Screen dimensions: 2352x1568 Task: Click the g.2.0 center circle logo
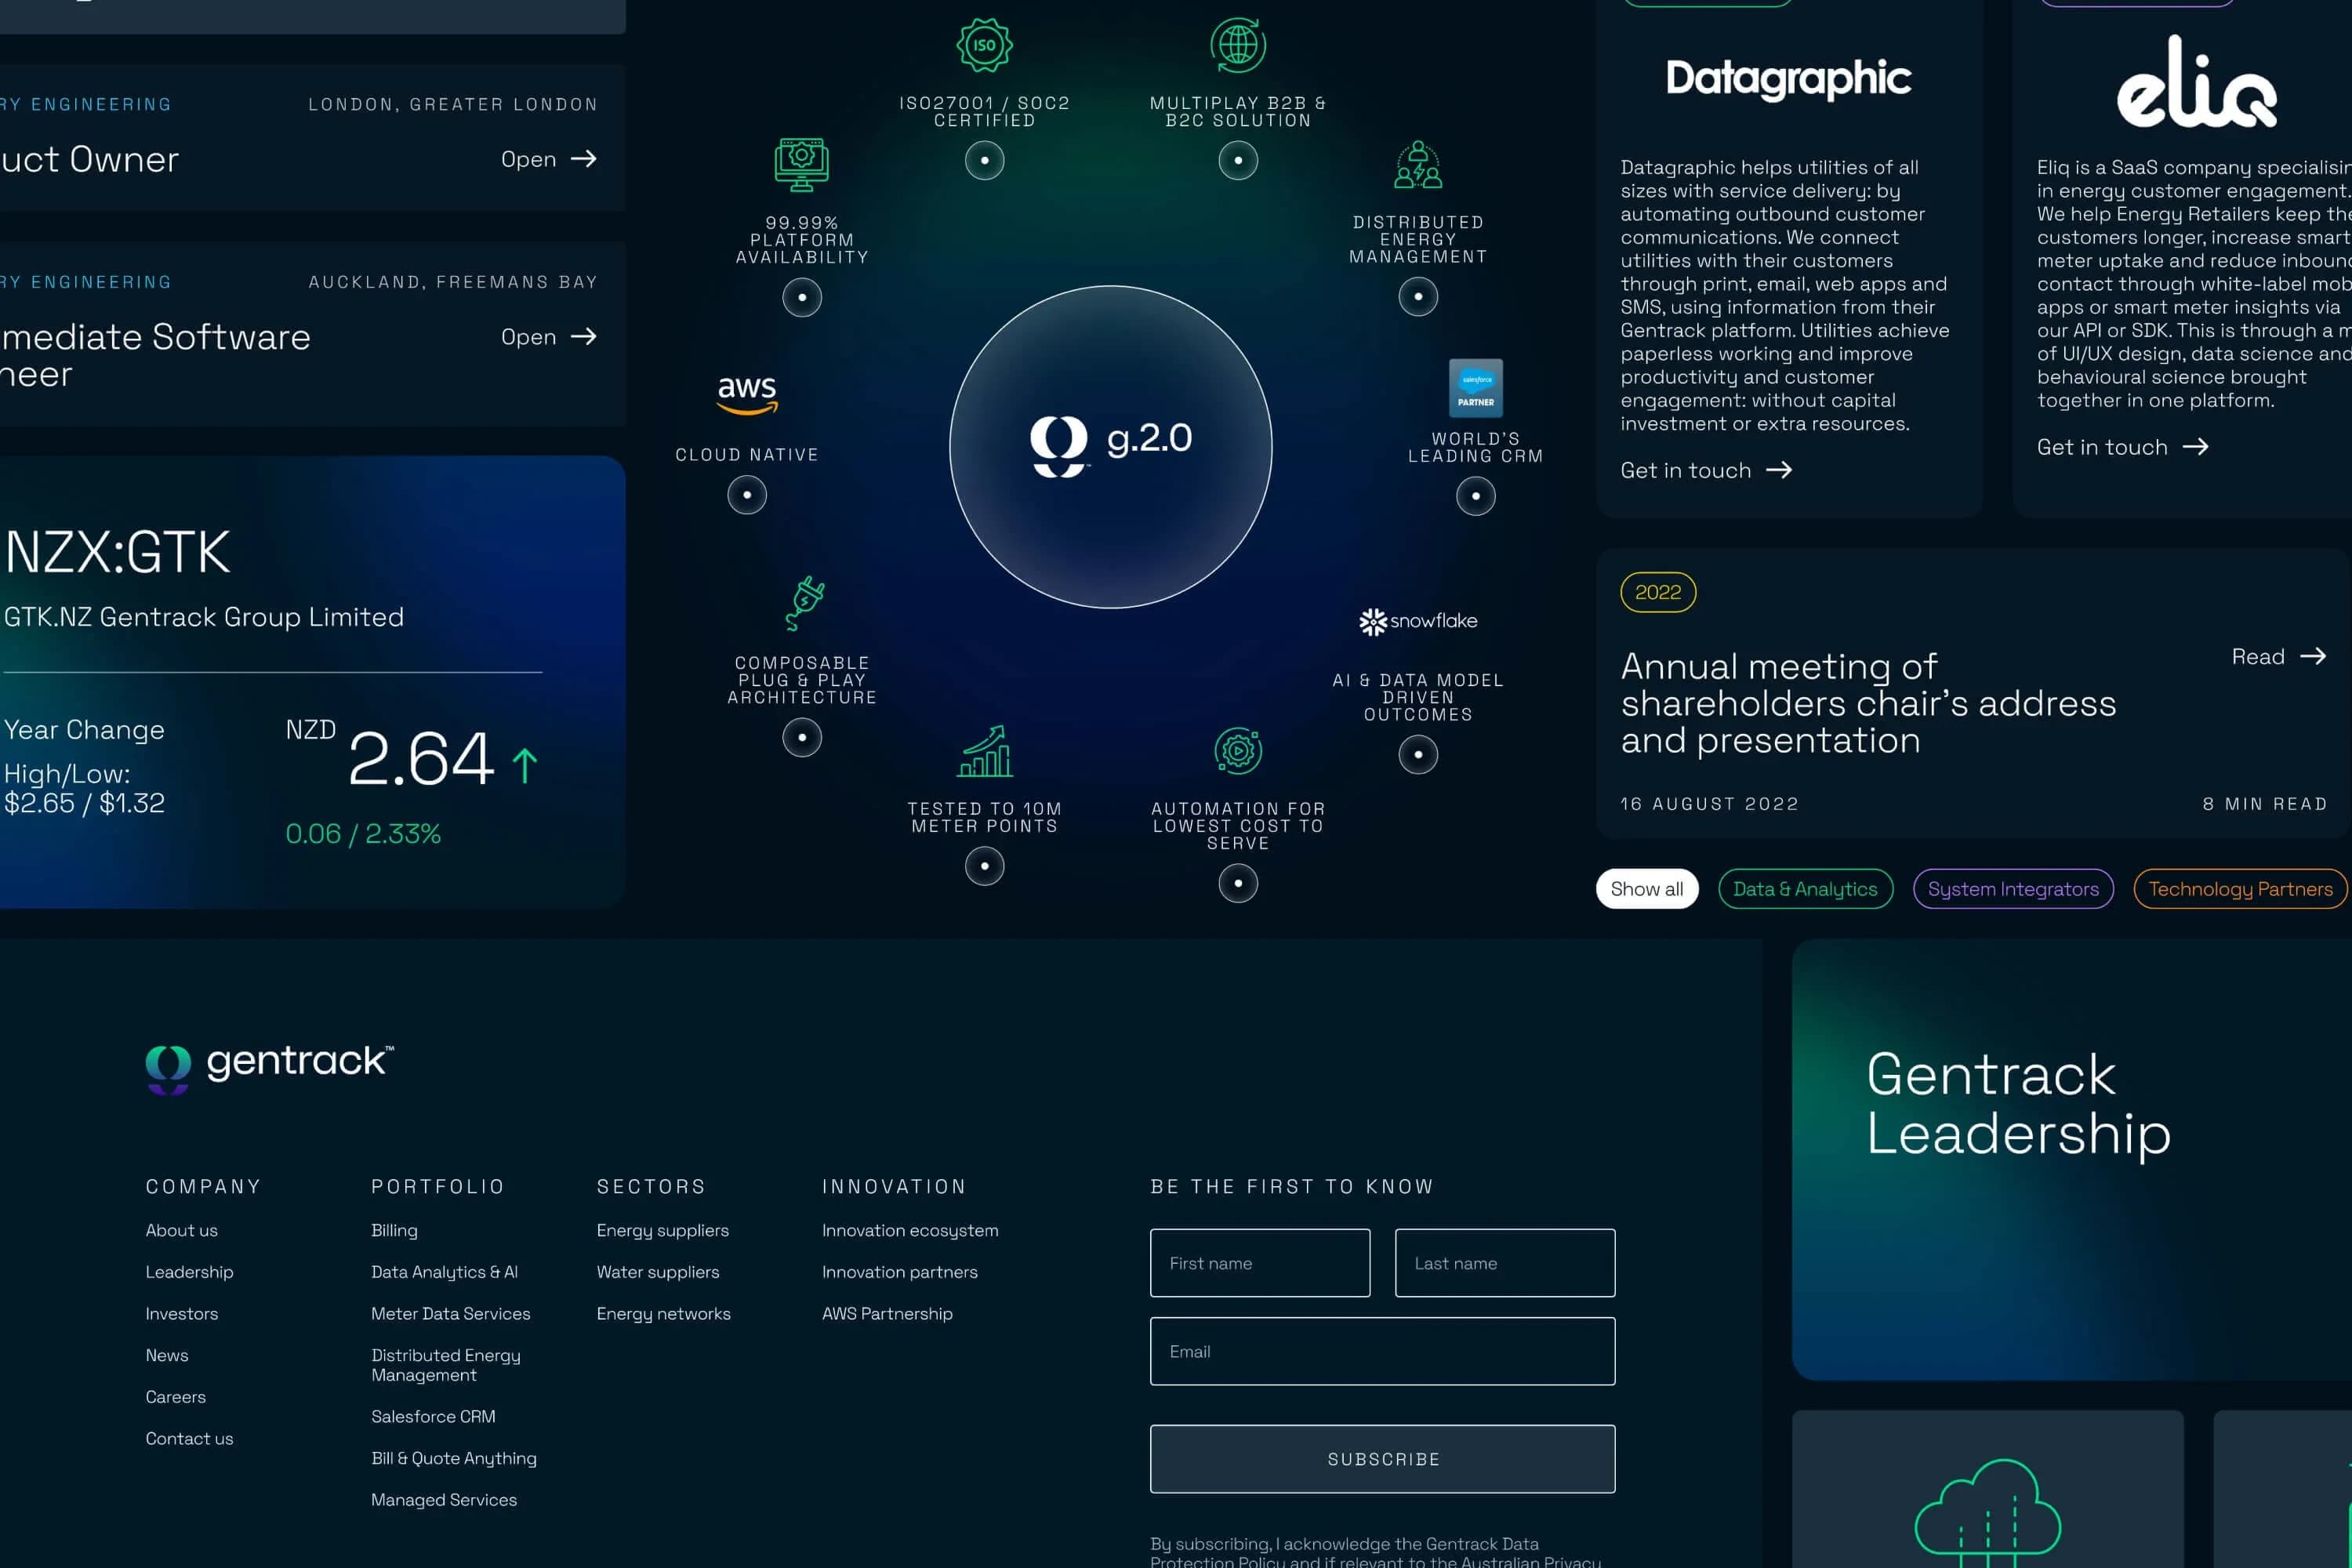pyautogui.click(x=1111, y=446)
